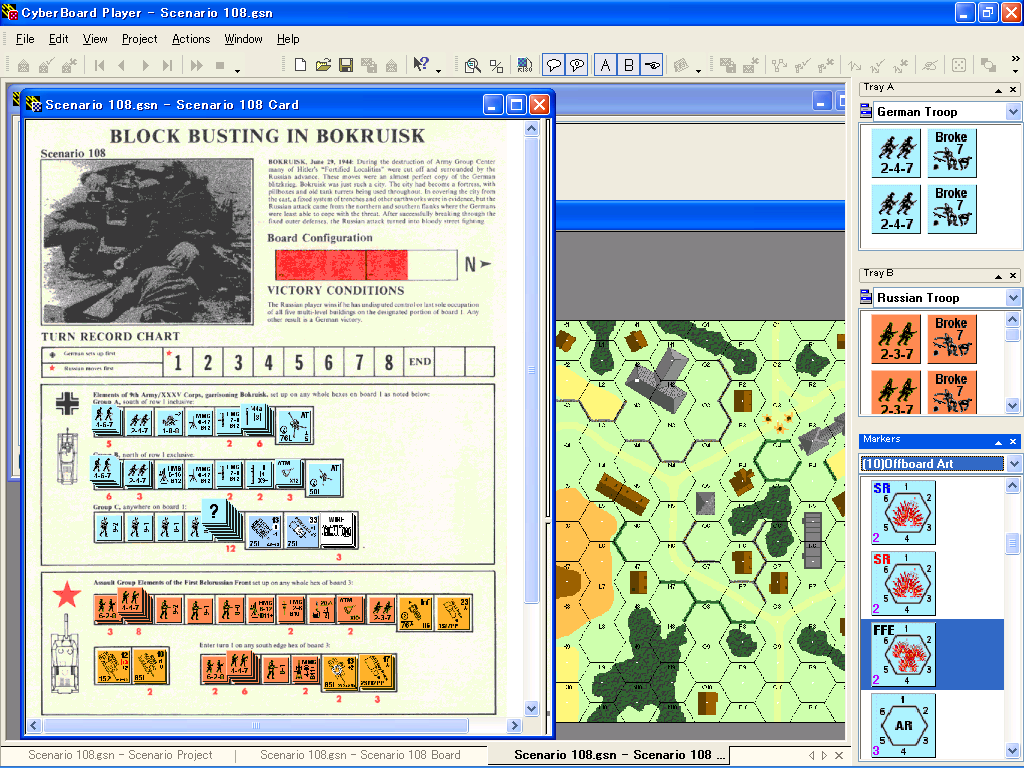
Task: Switch to Scenario 108 Board tab
Action: coord(360,755)
